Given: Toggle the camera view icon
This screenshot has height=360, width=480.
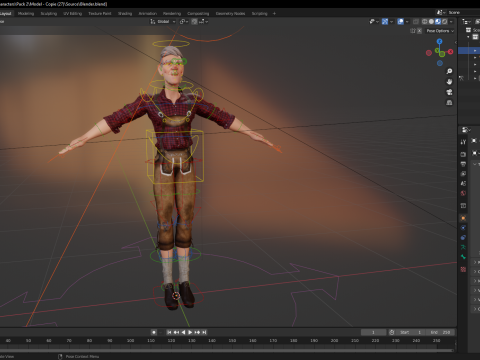Looking at the screenshot, I should click(x=449, y=92).
